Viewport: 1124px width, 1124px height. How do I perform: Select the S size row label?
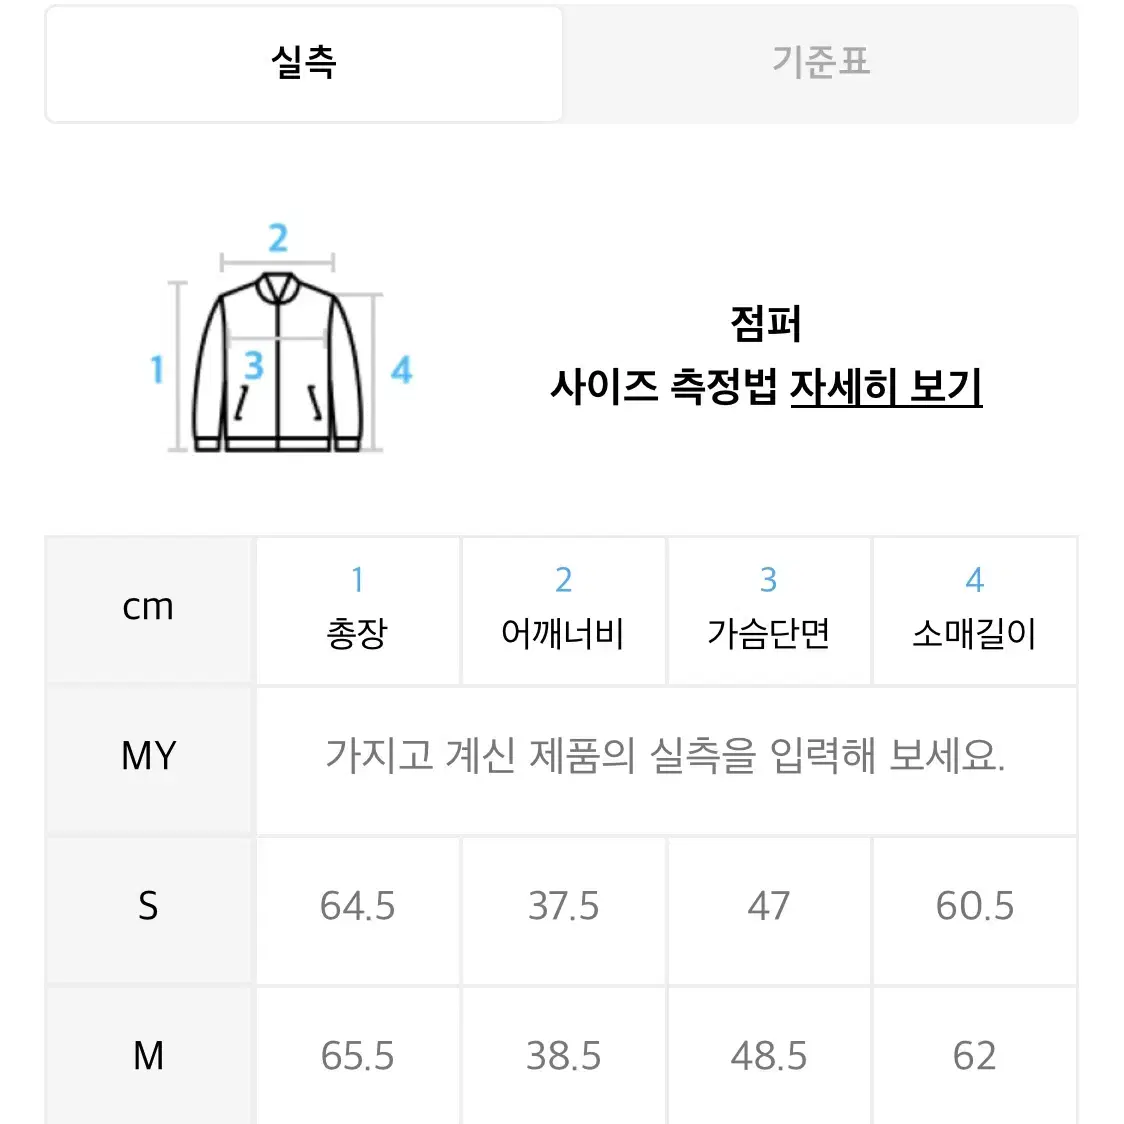point(148,907)
